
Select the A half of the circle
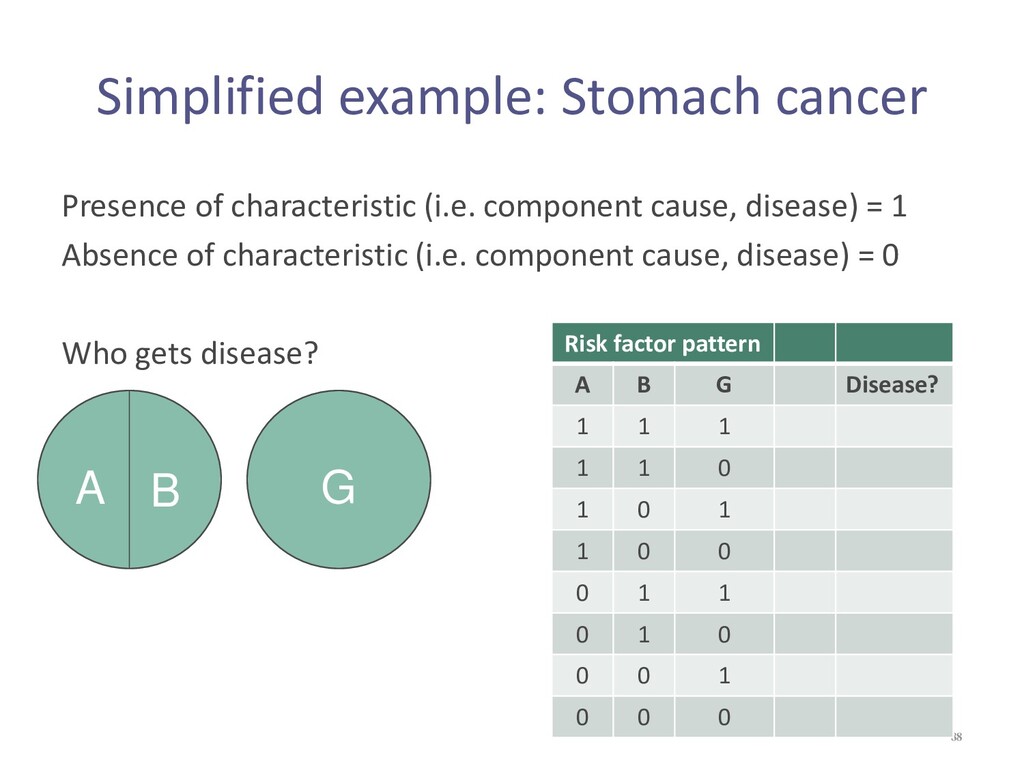(84, 479)
